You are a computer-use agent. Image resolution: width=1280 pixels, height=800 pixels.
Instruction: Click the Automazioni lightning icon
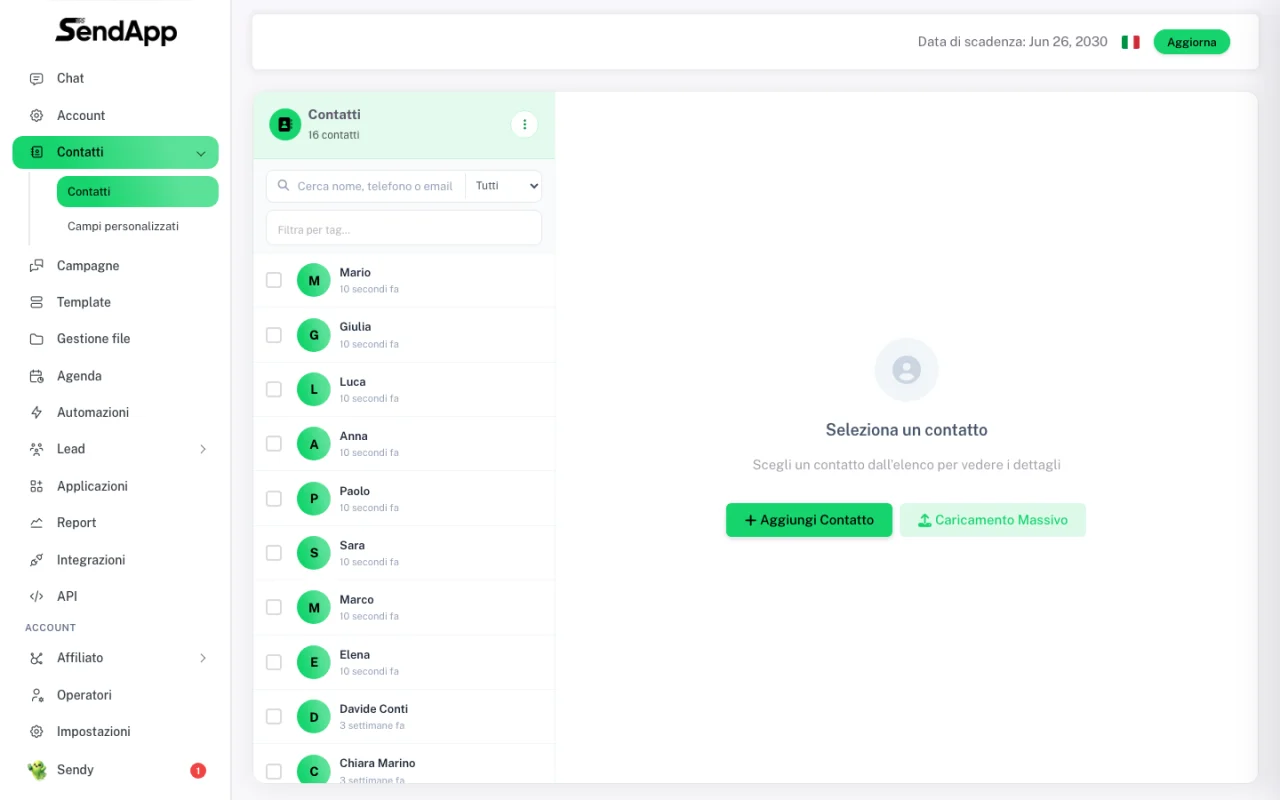pyautogui.click(x=37, y=412)
